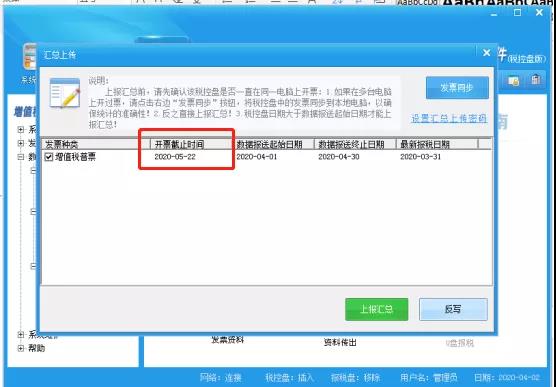
Task: Click the 发票同步 button
Action: (457, 88)
